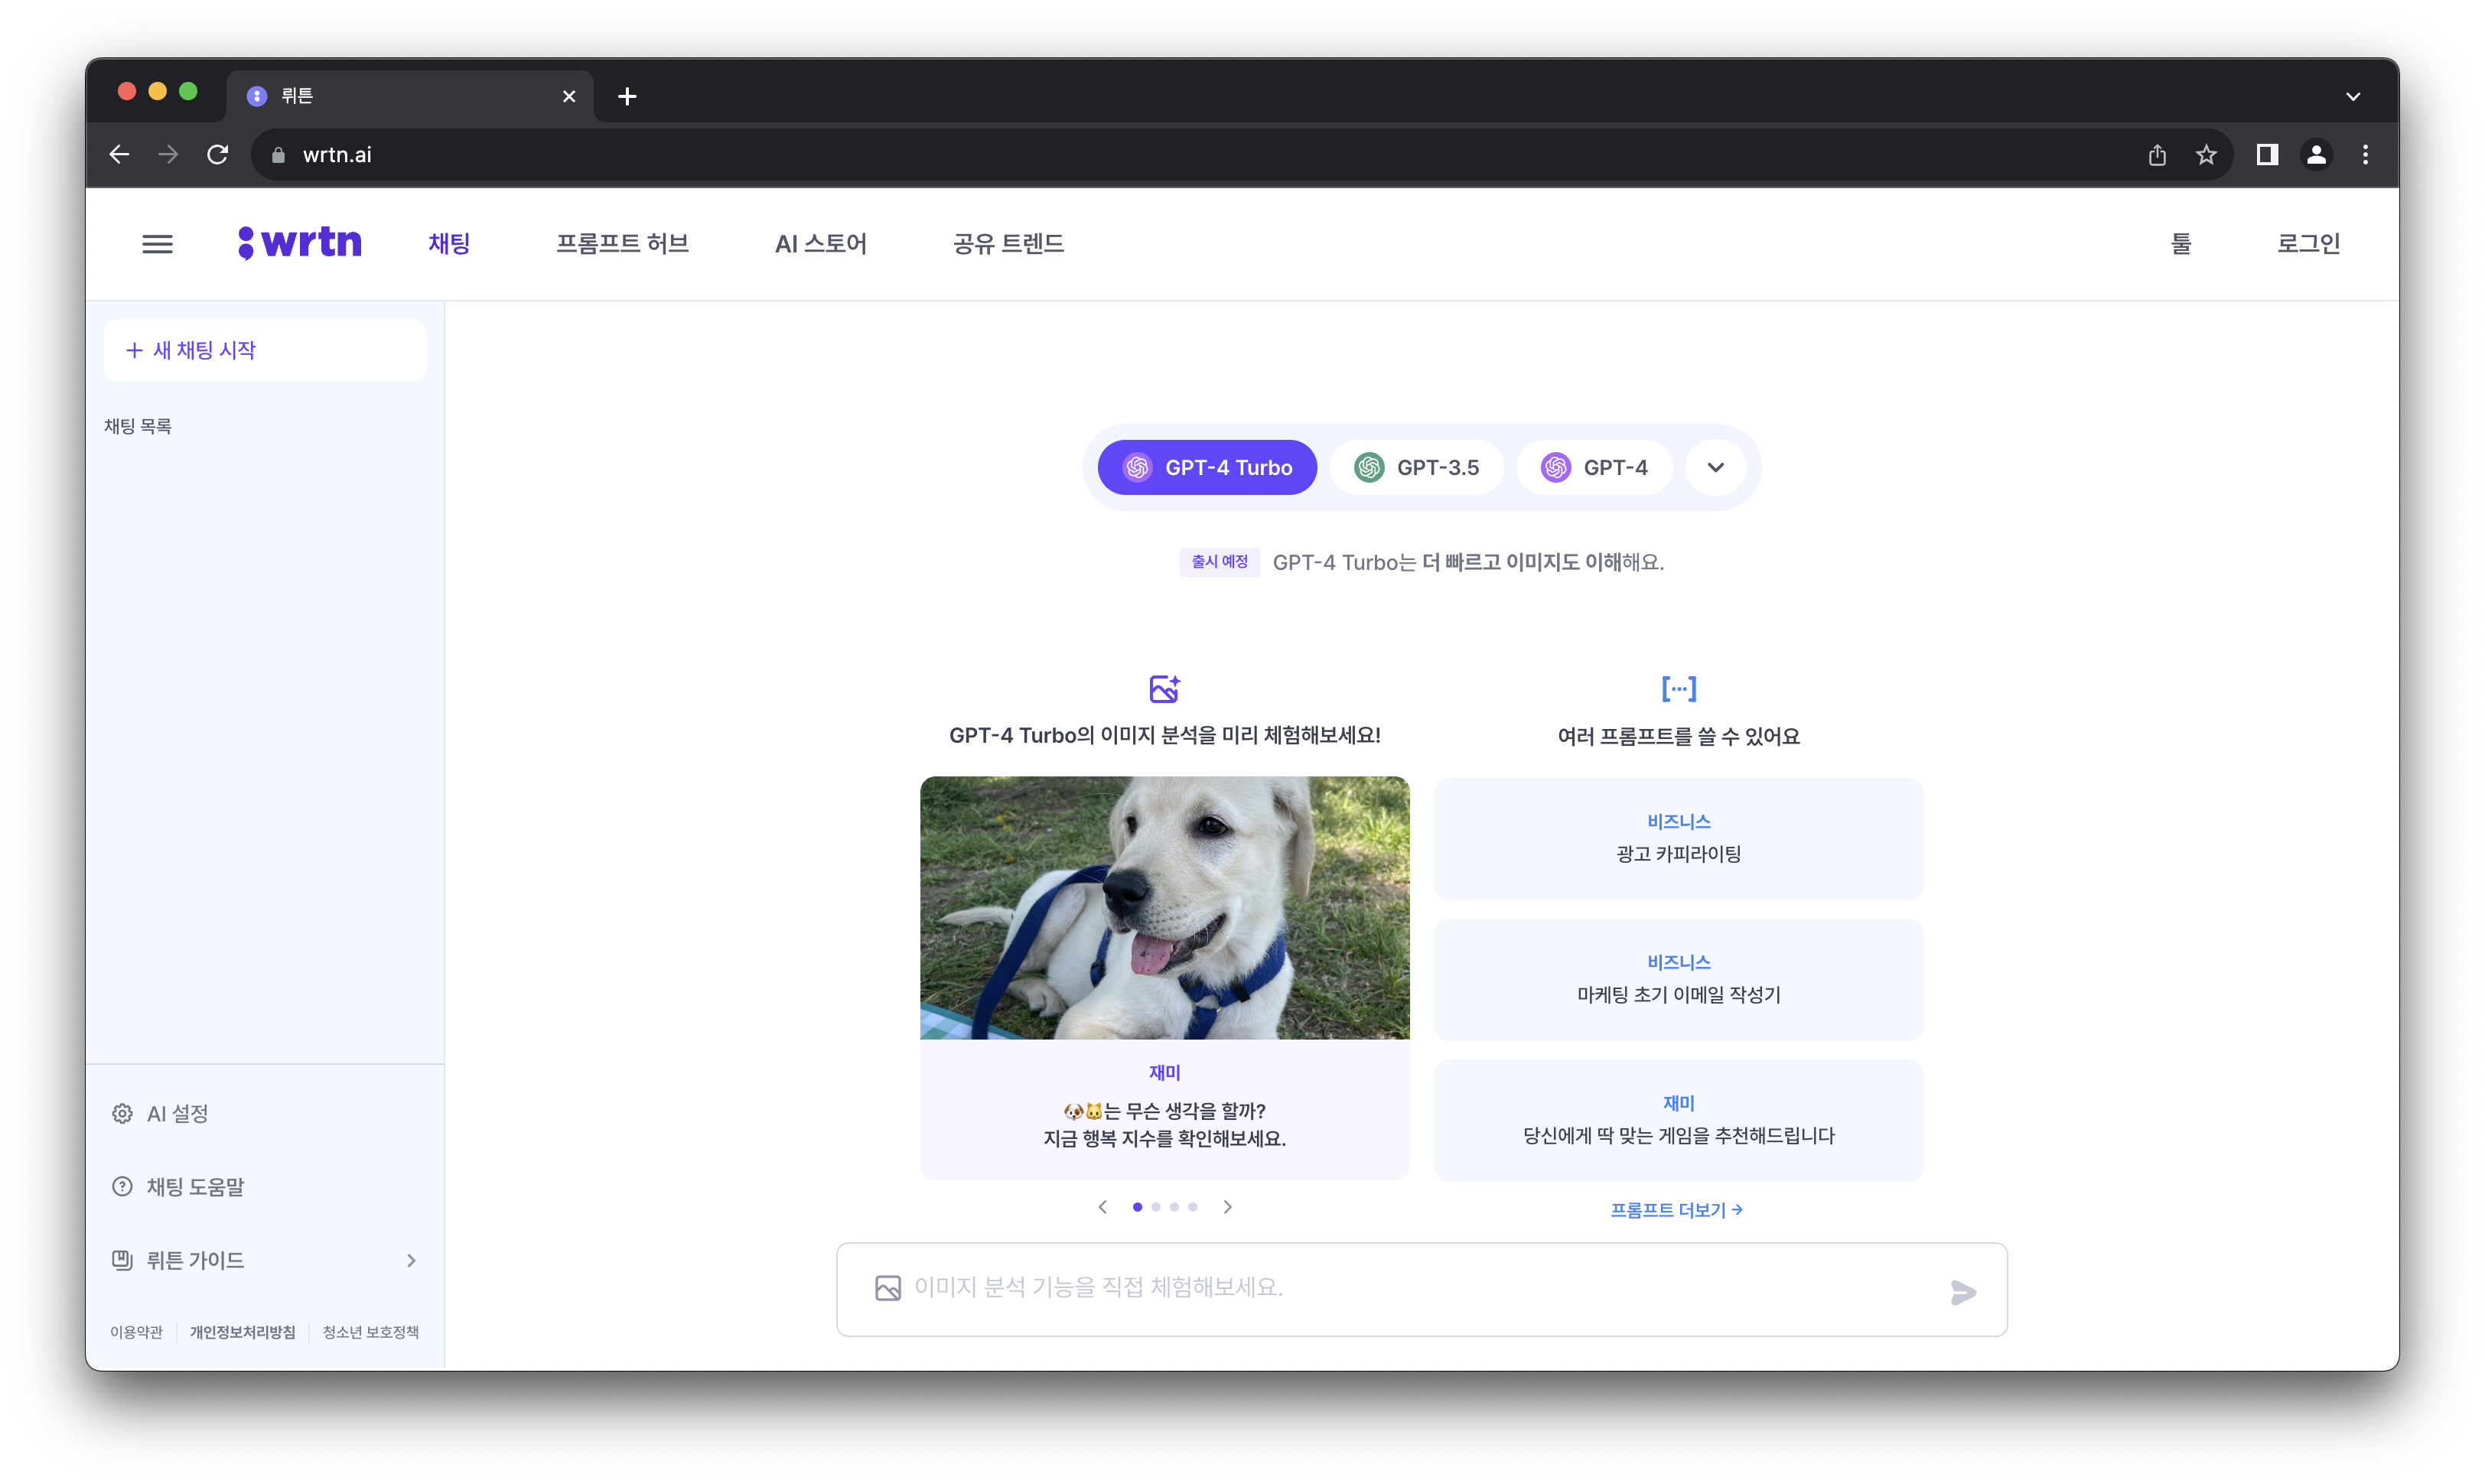Click the puppy image thumbnail card
The width and height of the screenshot is (2485, 1484).
(1164, 907)
